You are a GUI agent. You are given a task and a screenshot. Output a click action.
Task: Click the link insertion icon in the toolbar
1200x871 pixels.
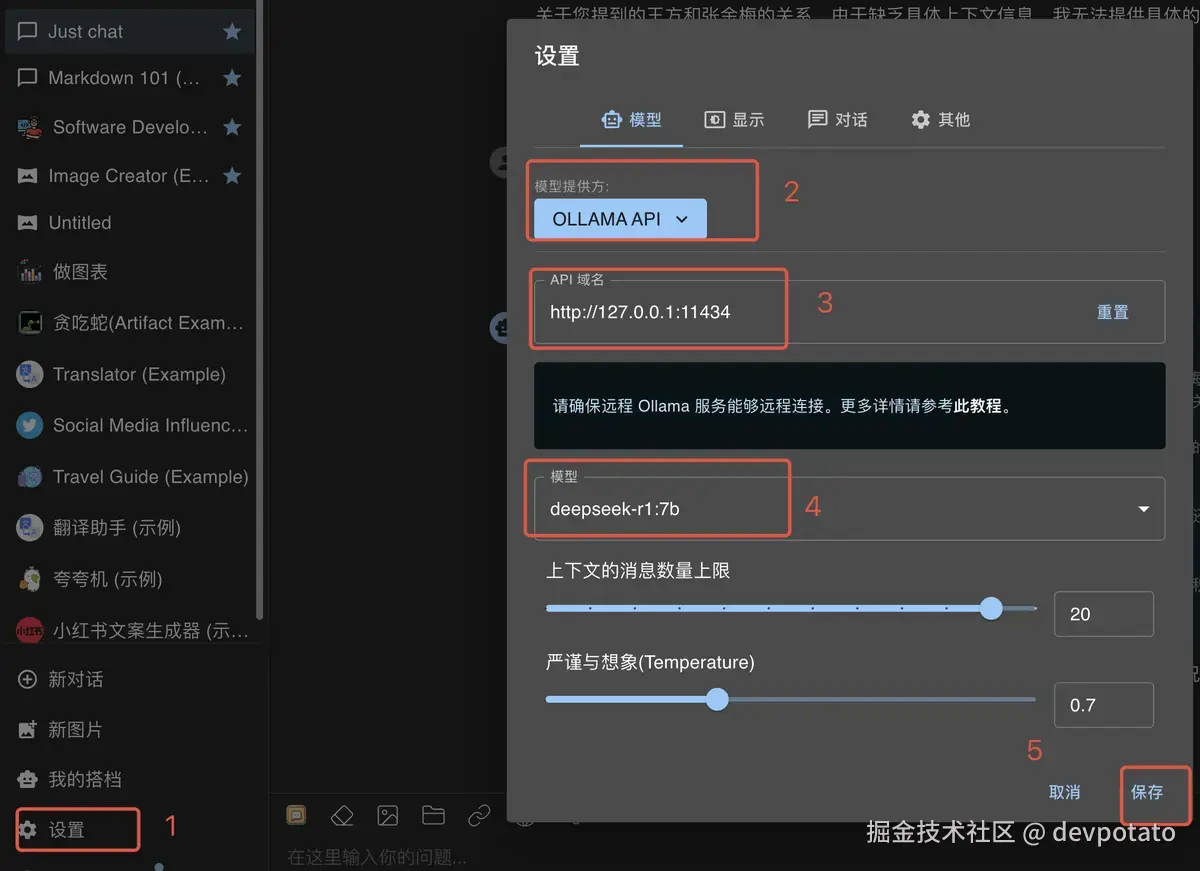click(479, 815)
